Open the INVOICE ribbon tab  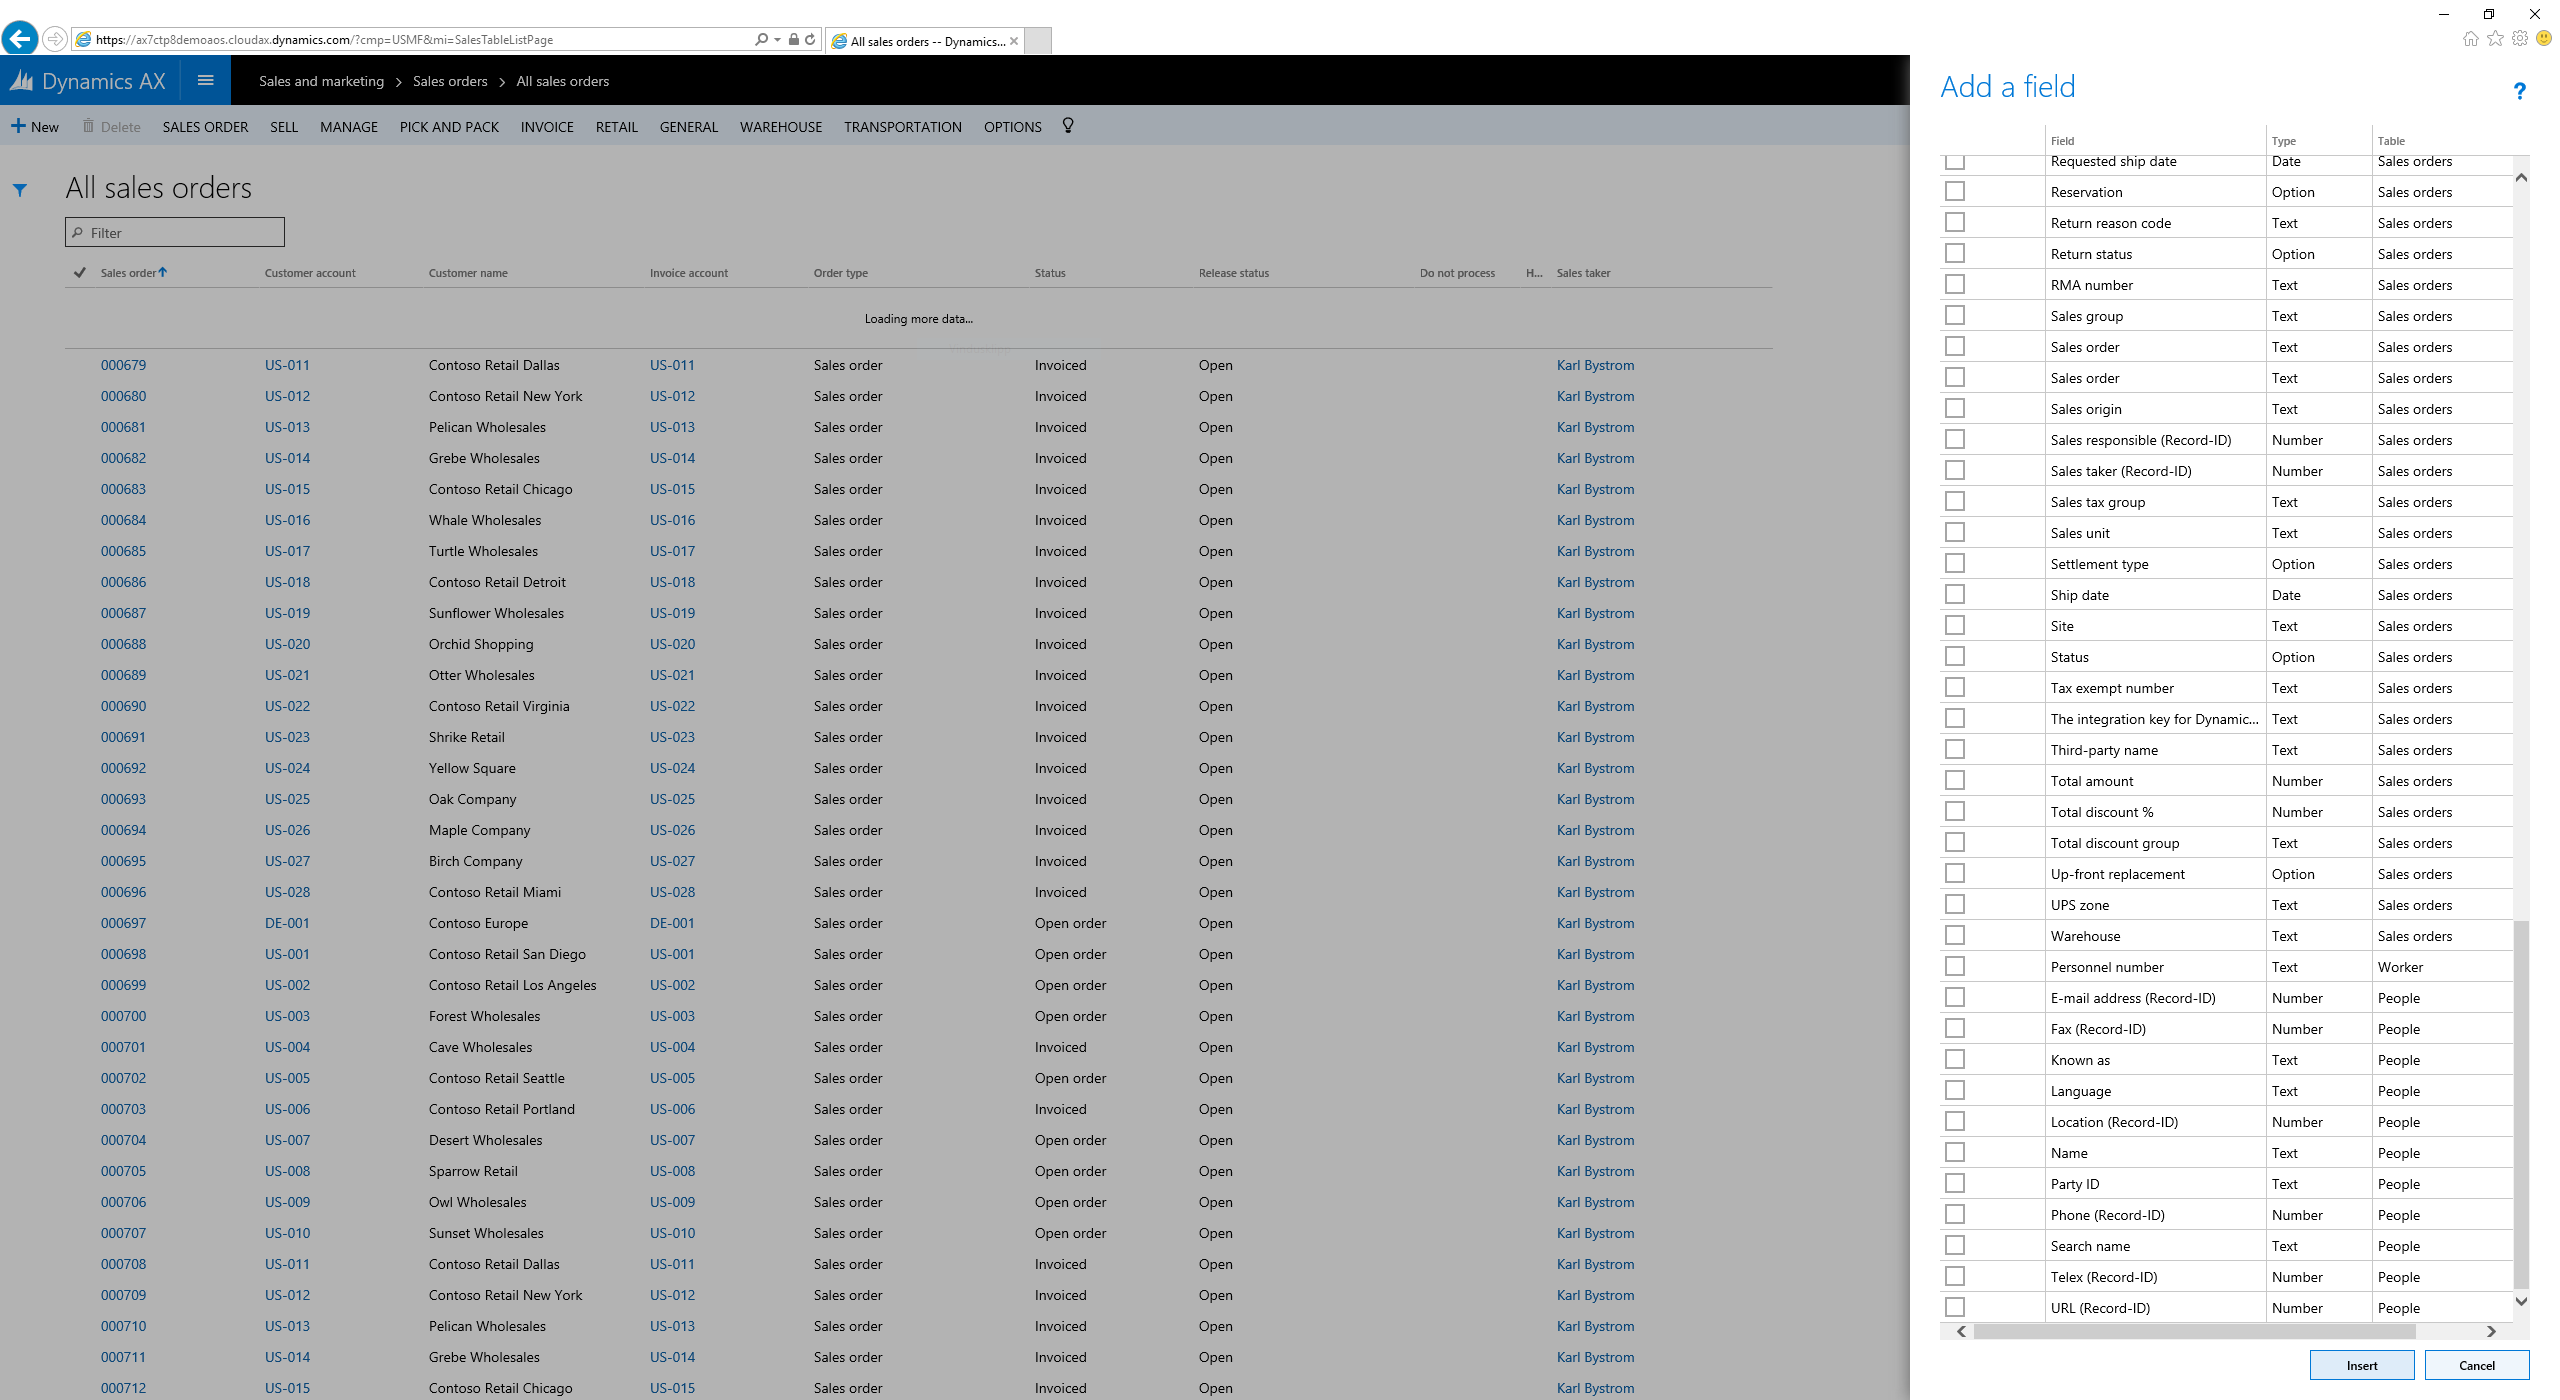pyautogui.click(x=547, y=127)
